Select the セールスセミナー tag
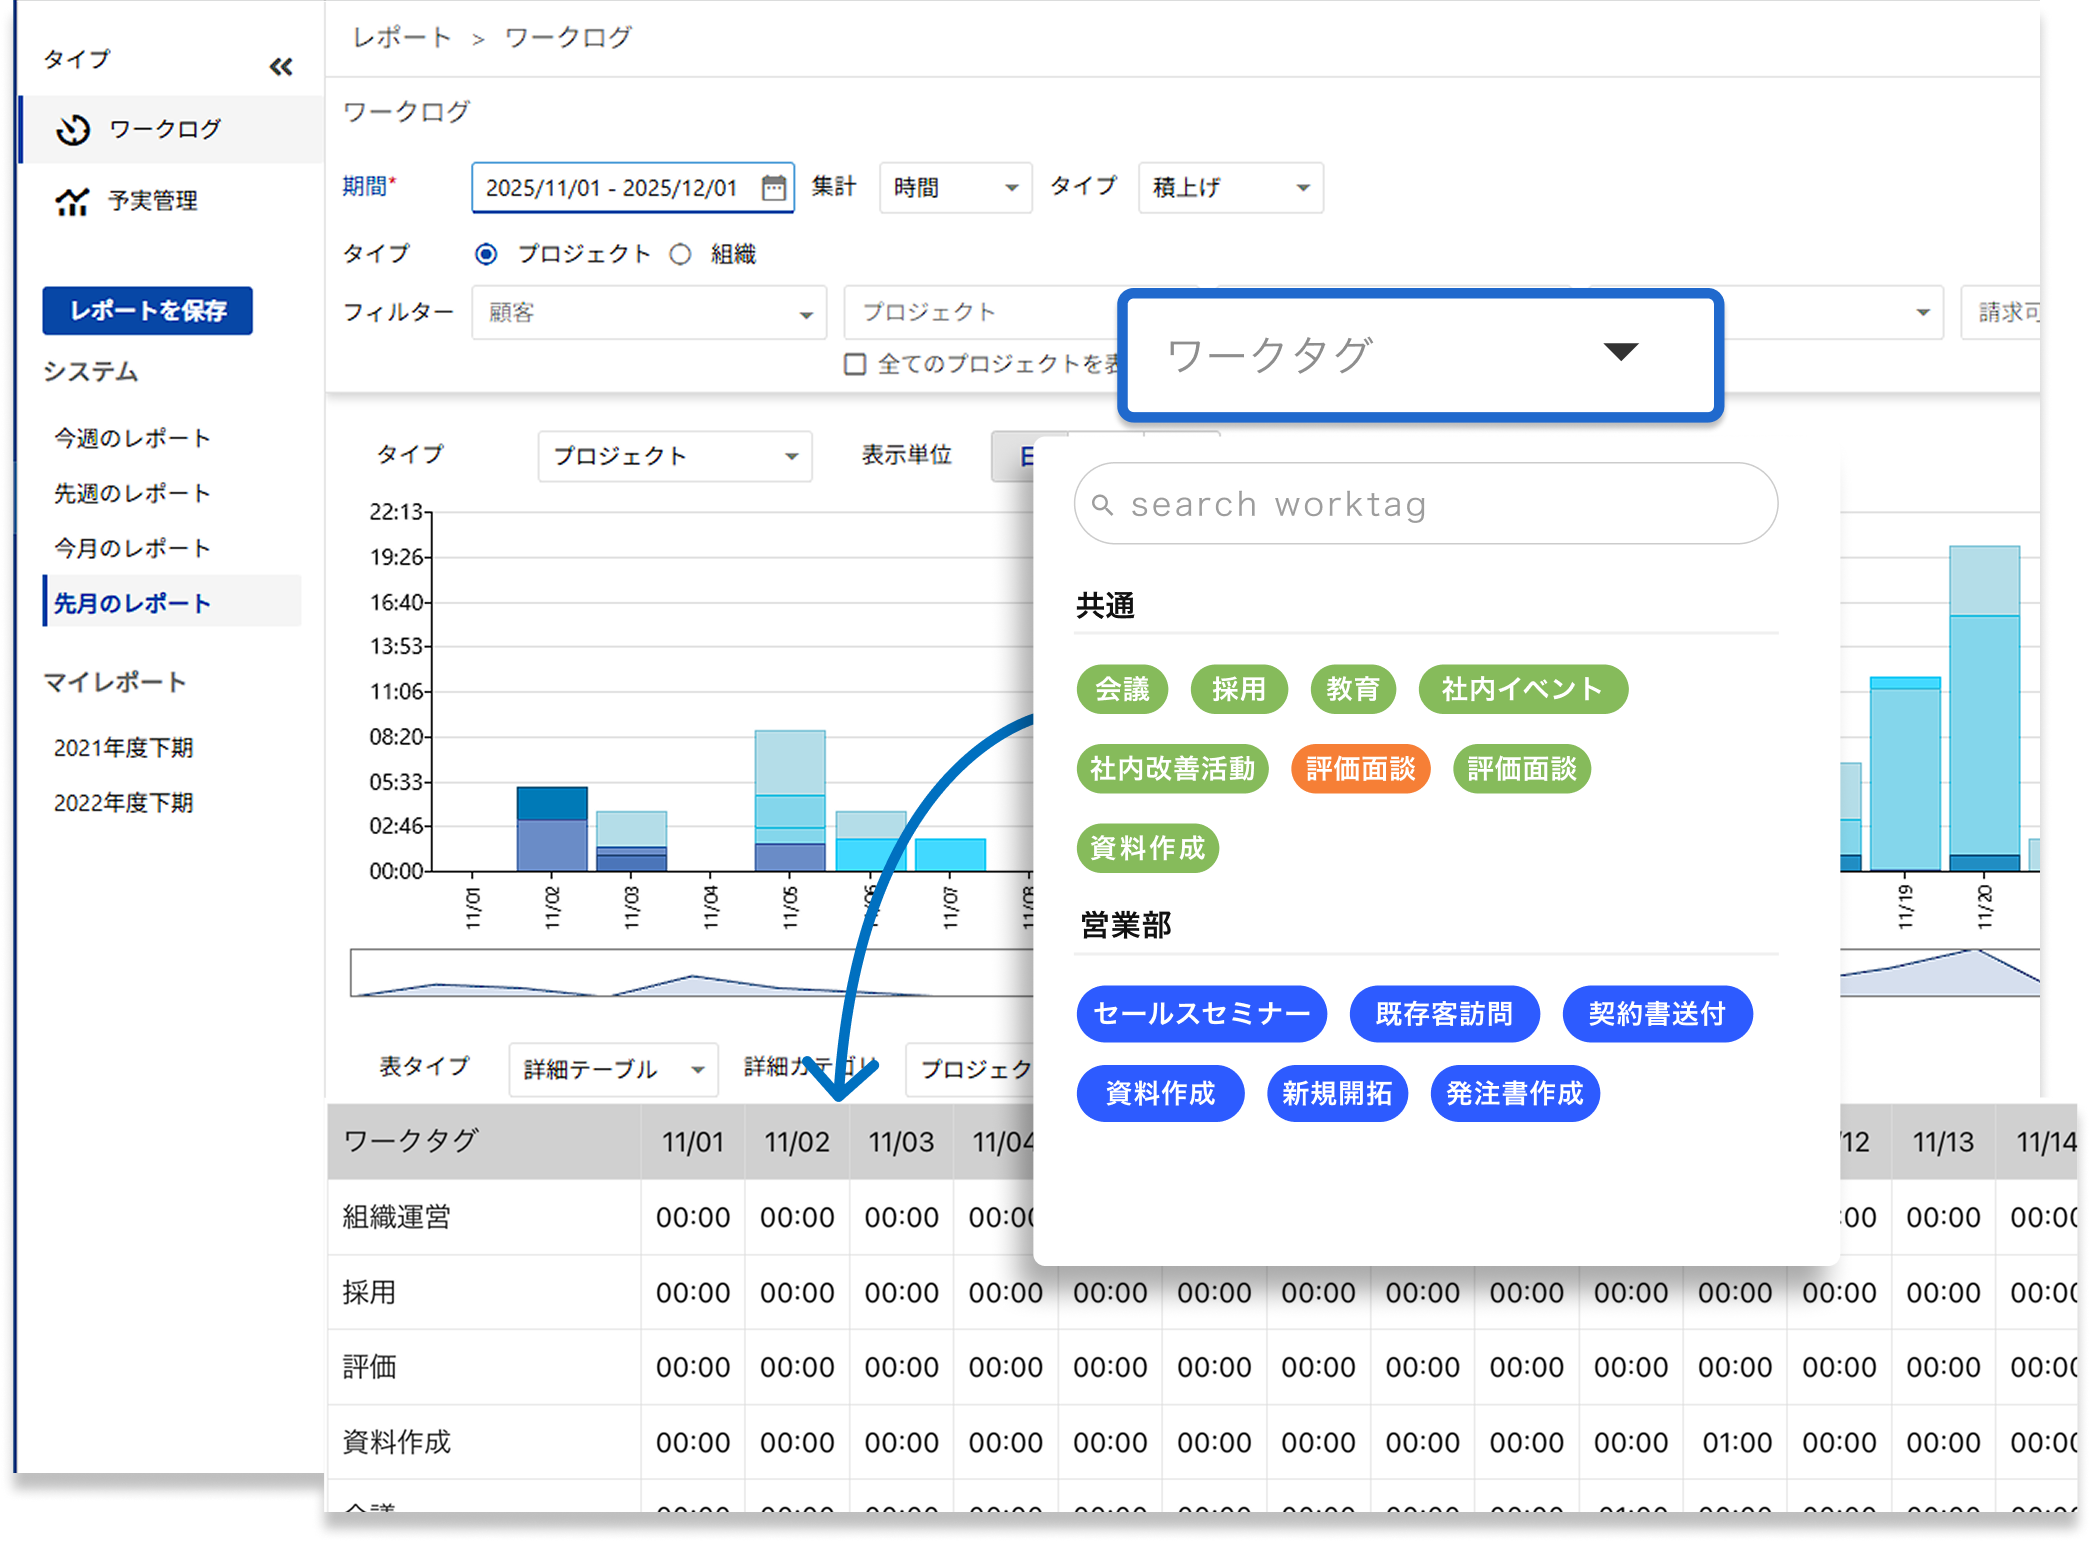Viewport: 2091px width, 1542px height. (x=1201, y=1014)
